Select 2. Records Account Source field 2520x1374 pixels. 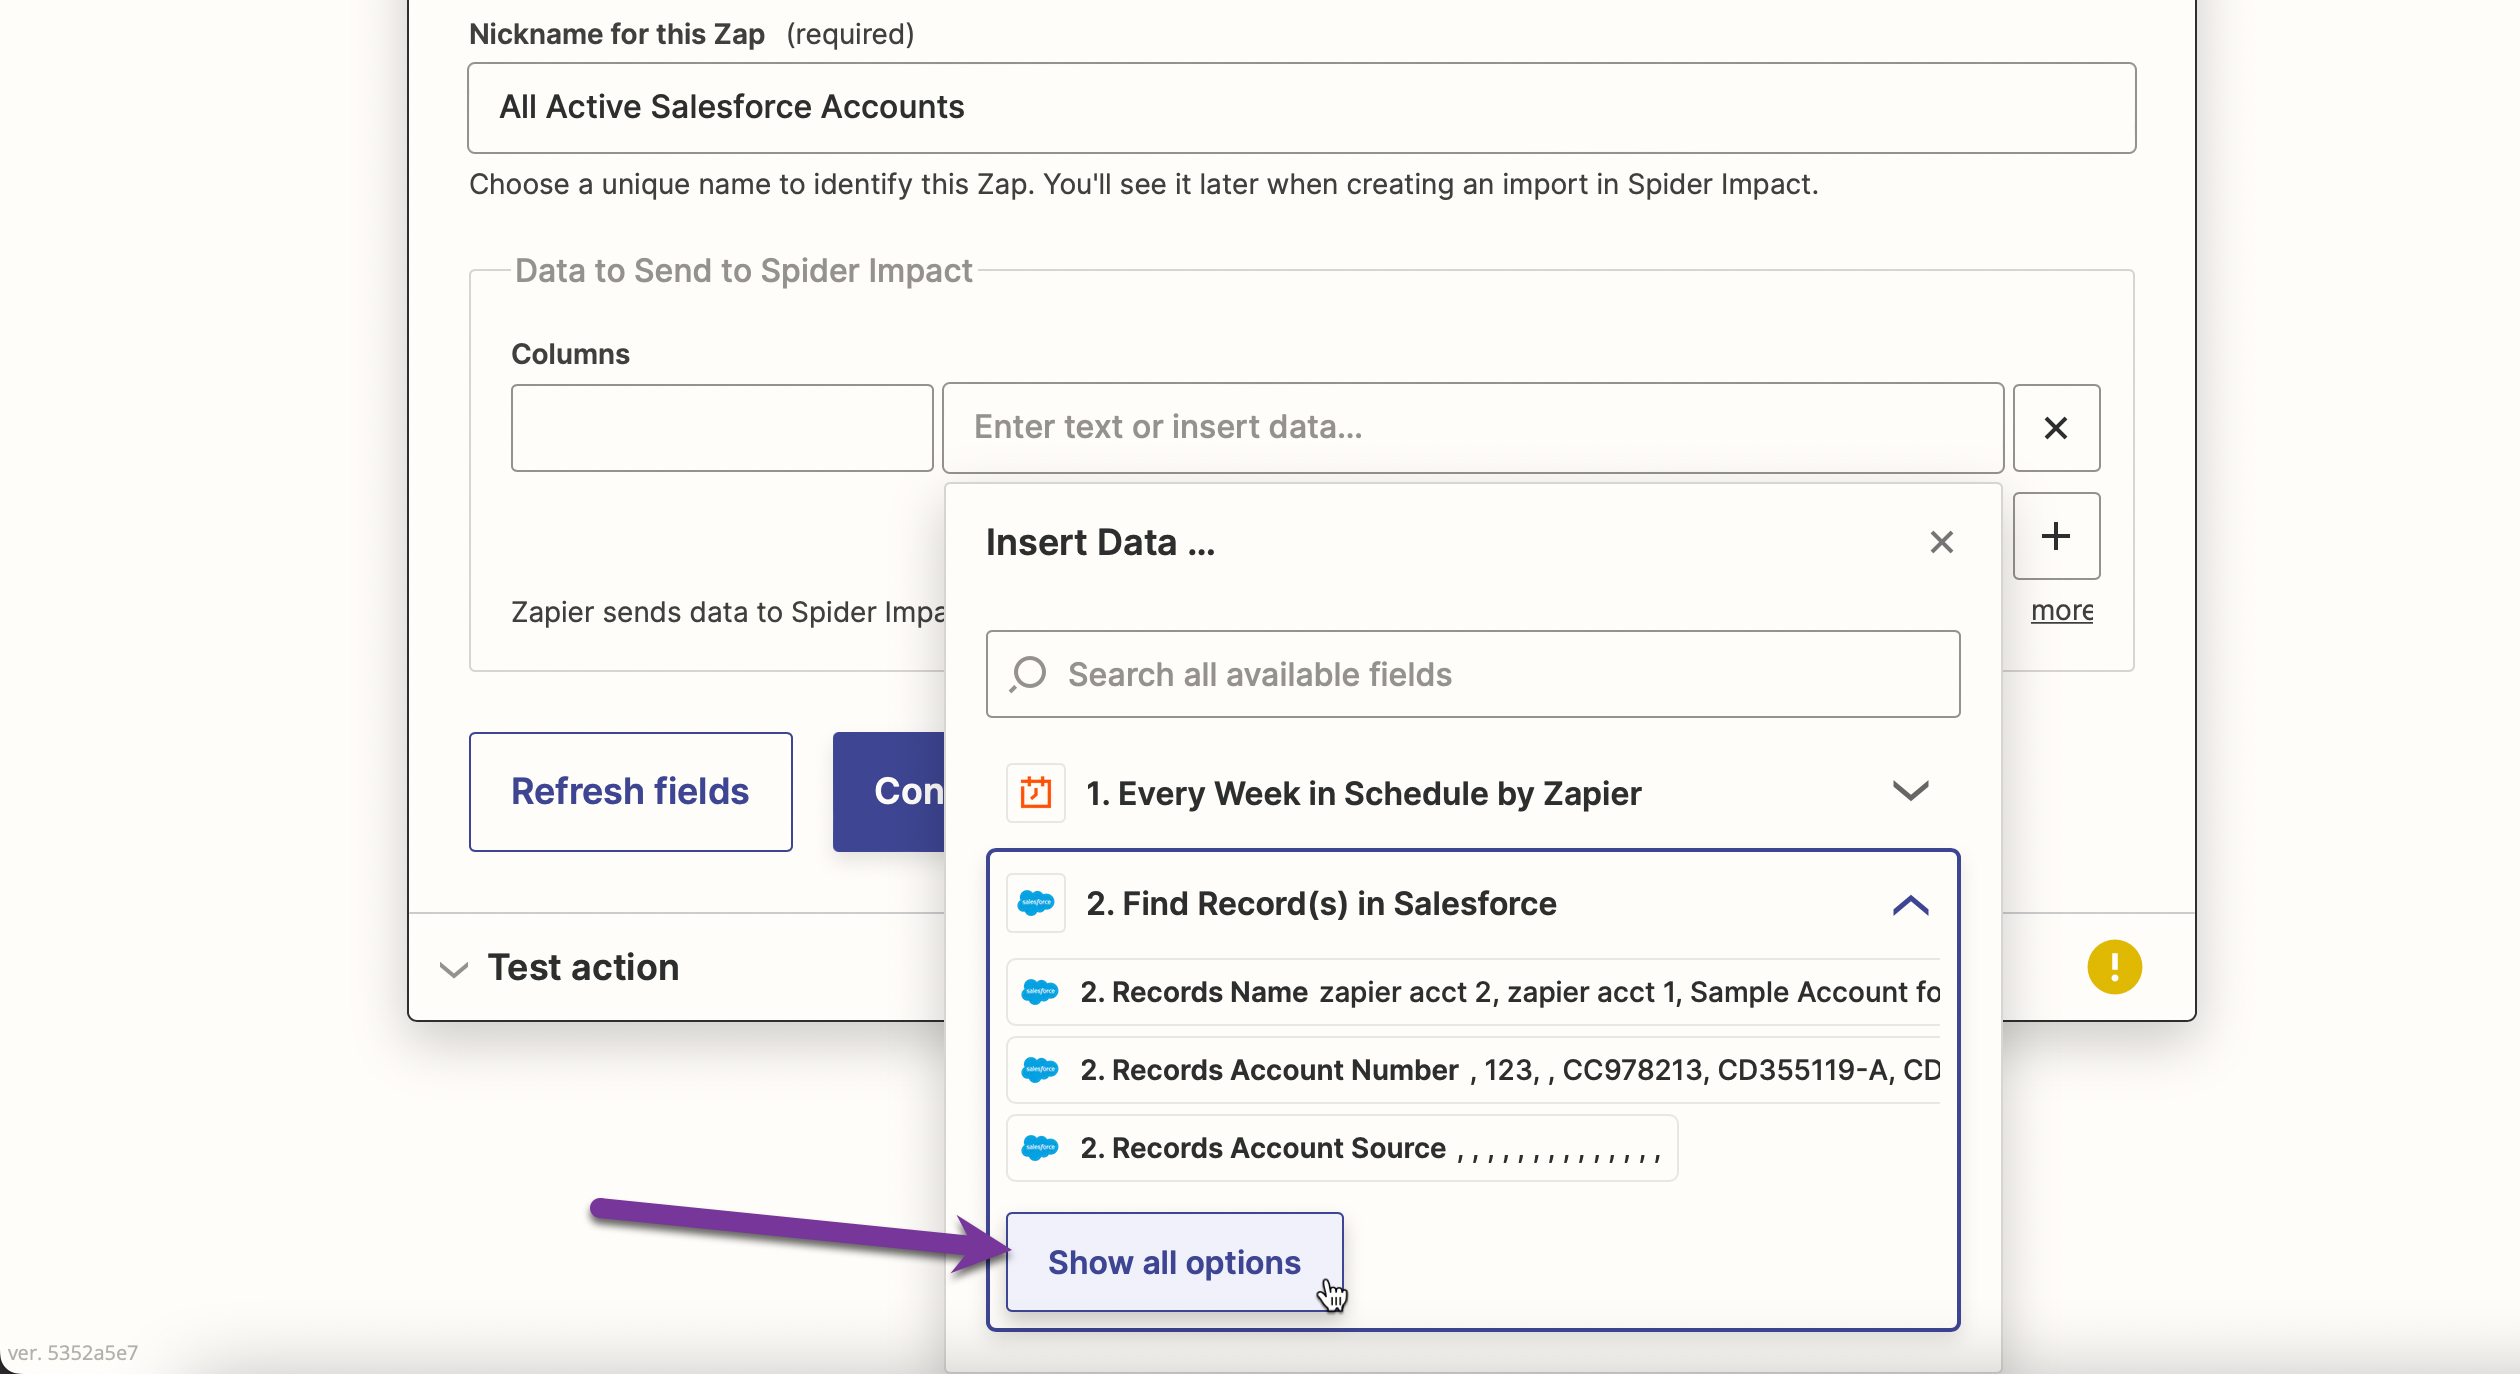pyautogui.click(x=1341, y=1148)
